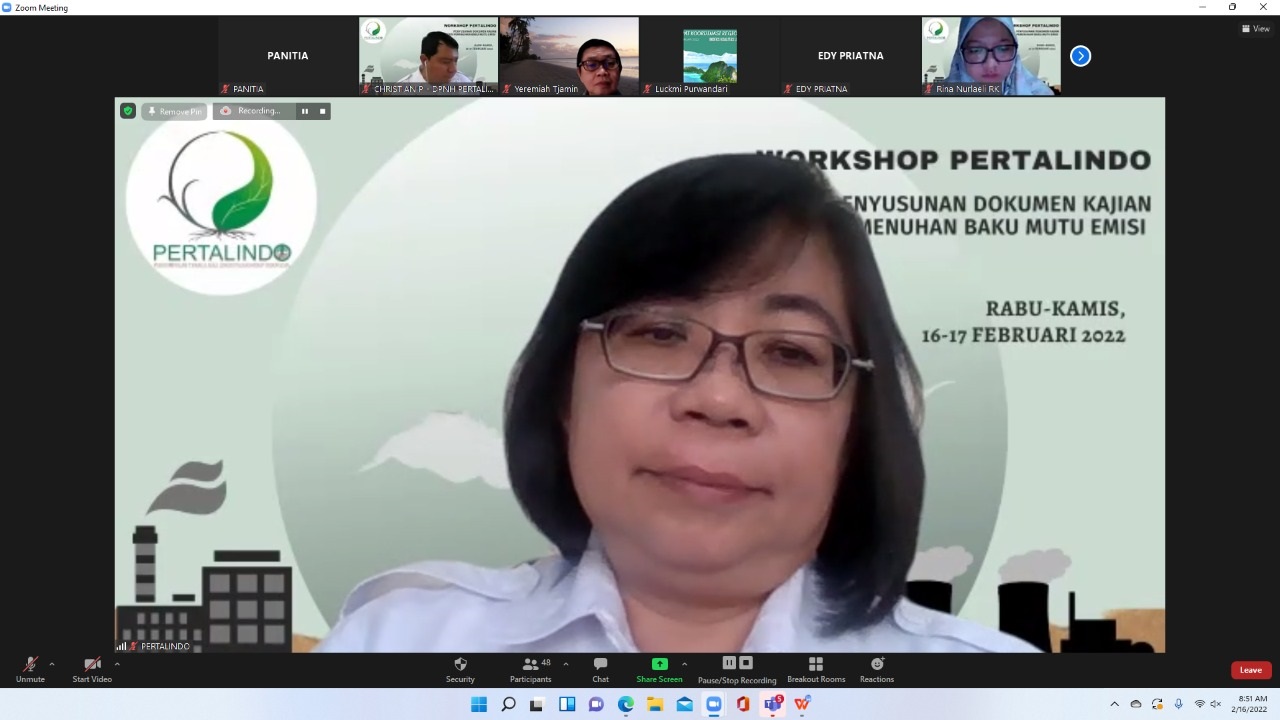Open the Participants panel
The height and width of the screenshot is (720, 1280).
click(530, 669)
